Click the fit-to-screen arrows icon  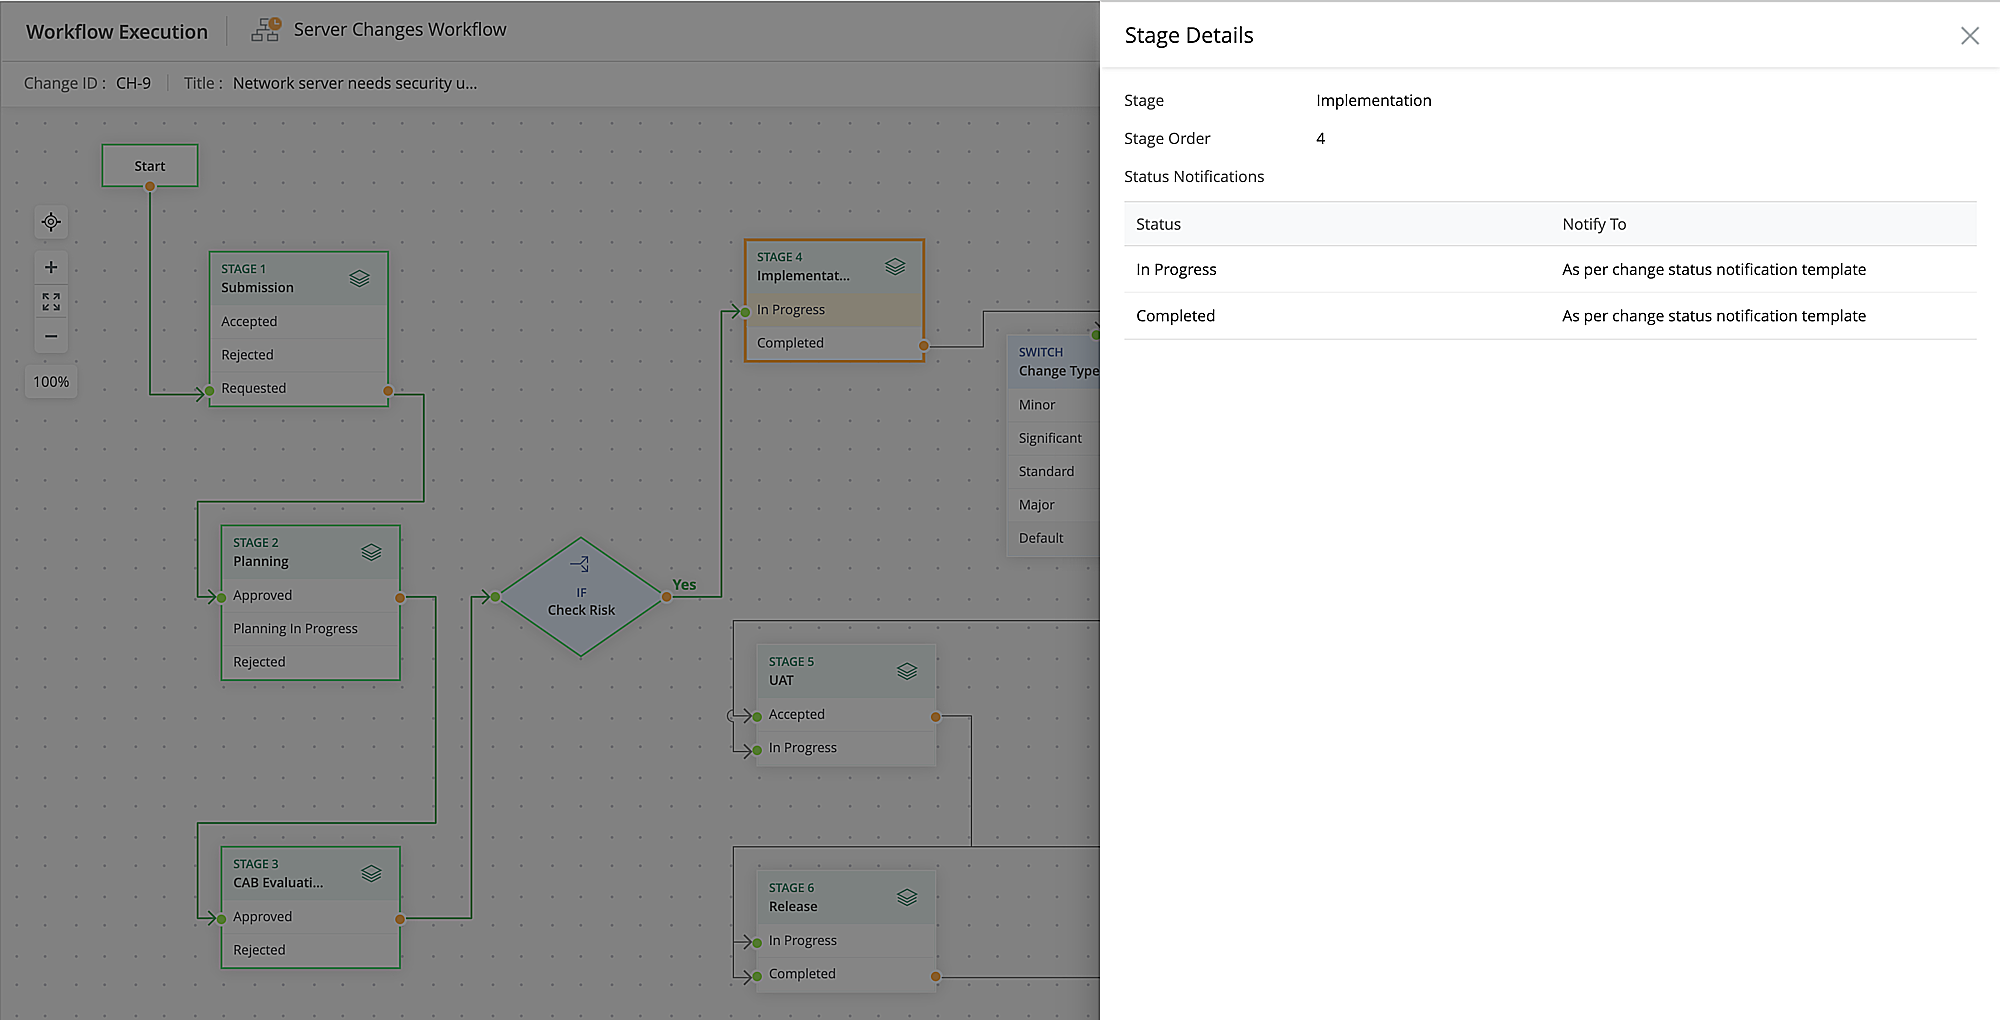51,301
